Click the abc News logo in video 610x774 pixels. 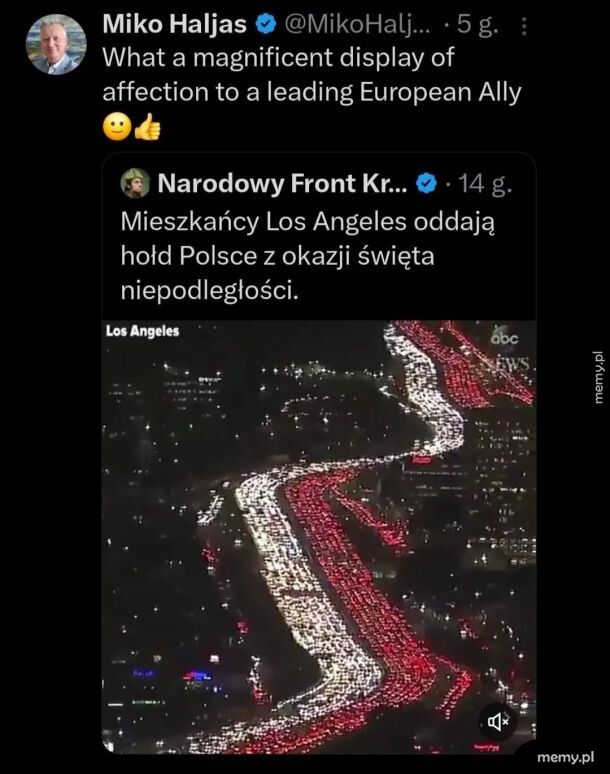click(510, 351)
